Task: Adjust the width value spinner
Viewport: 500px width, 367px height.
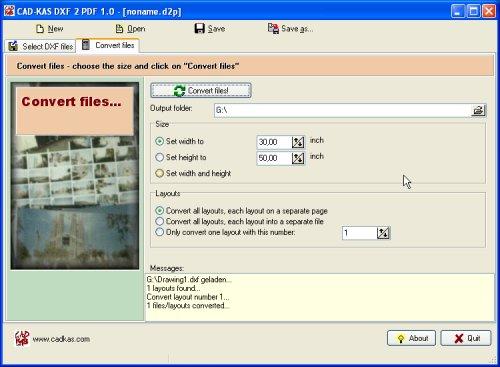Action: click(298, 142)
